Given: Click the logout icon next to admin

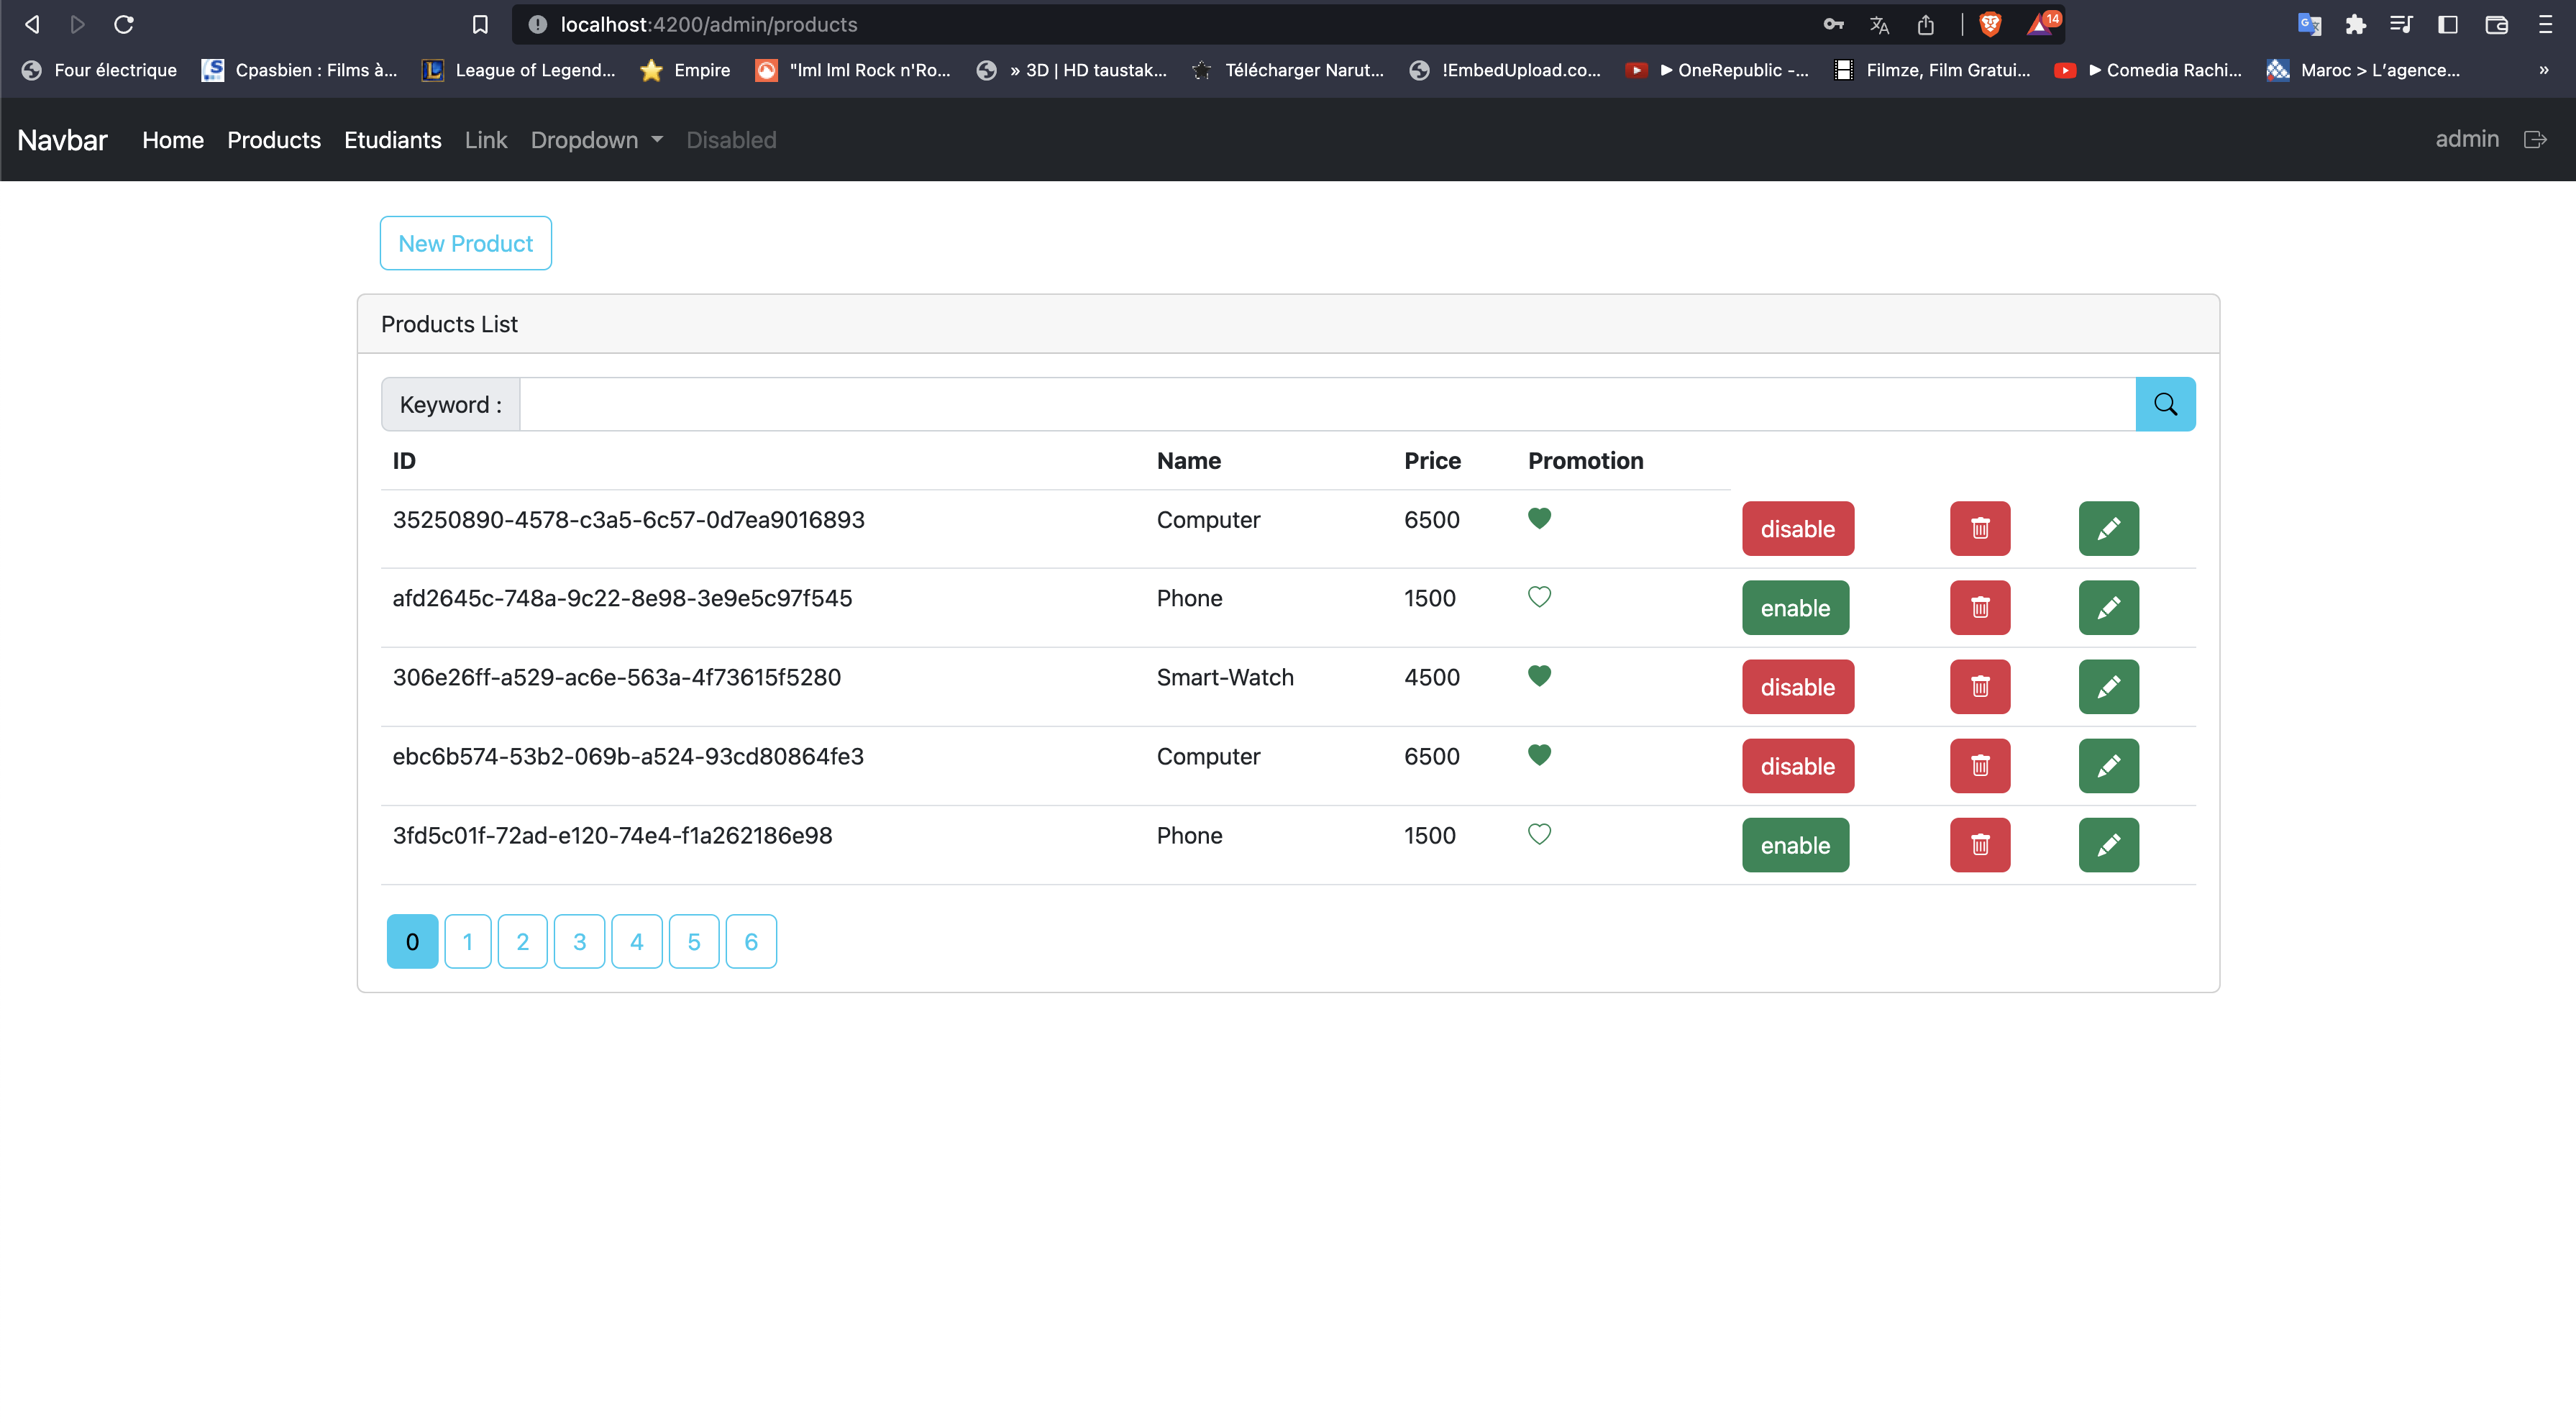Looking at the screenshot, I should point(2536,139).
